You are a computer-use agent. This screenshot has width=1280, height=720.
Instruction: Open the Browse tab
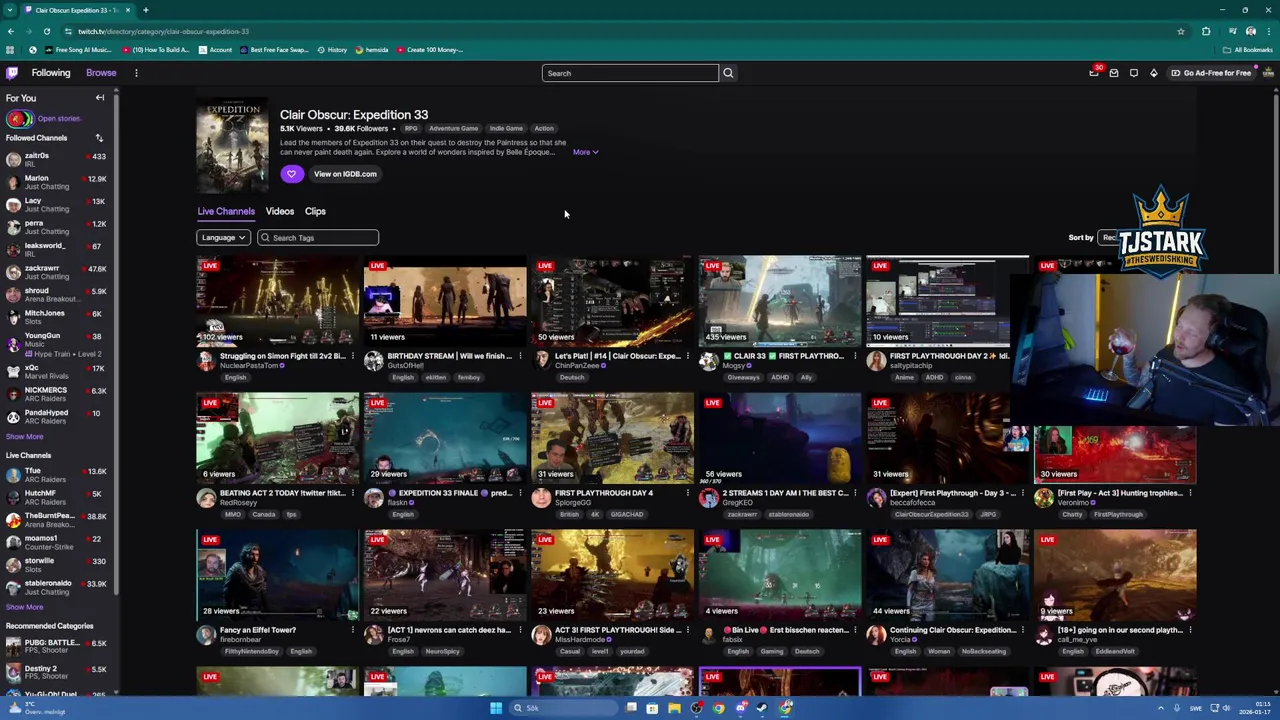pos(101,73)
